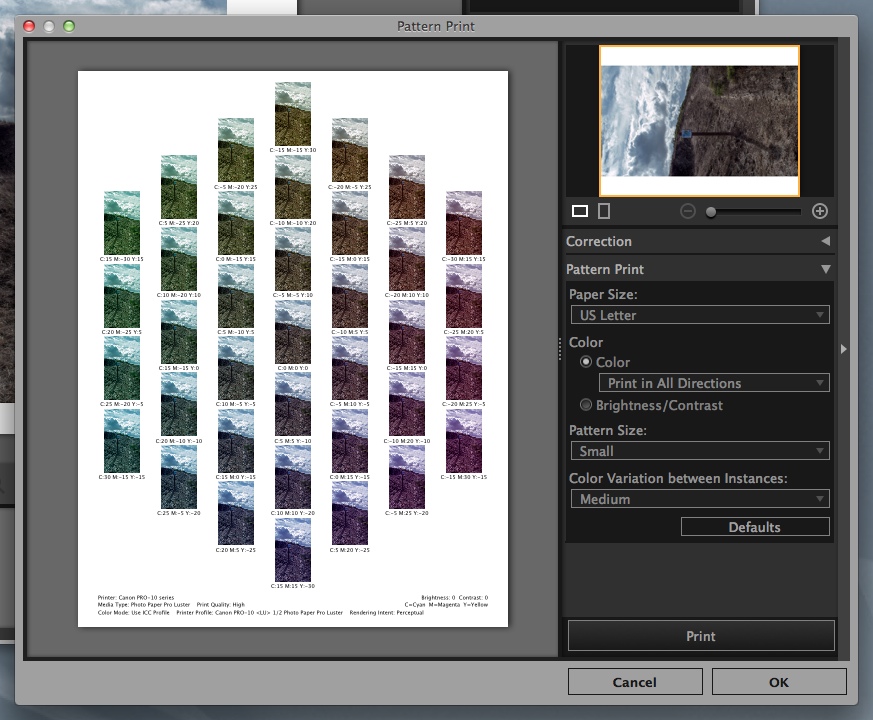Image resolution: width=873 pixels, height=720 pixels.
Task: Select portrait orientation icon
Action: pos(604,211)
